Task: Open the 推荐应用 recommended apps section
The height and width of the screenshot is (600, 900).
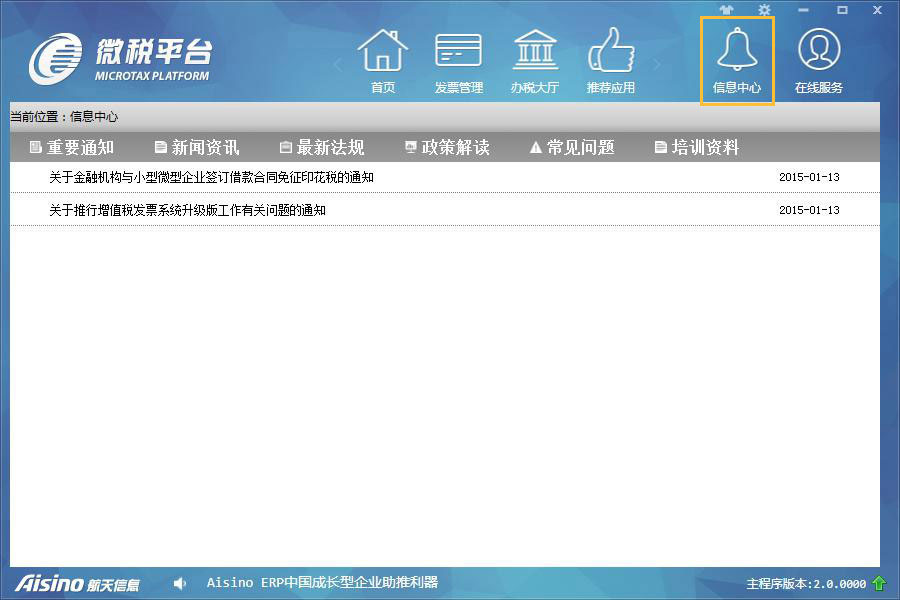Action: pyautogui.click(x=611, y=58)
